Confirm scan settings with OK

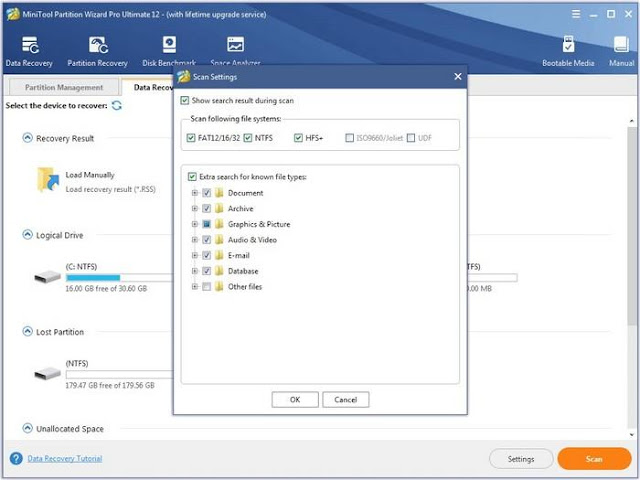pos(295,400)
